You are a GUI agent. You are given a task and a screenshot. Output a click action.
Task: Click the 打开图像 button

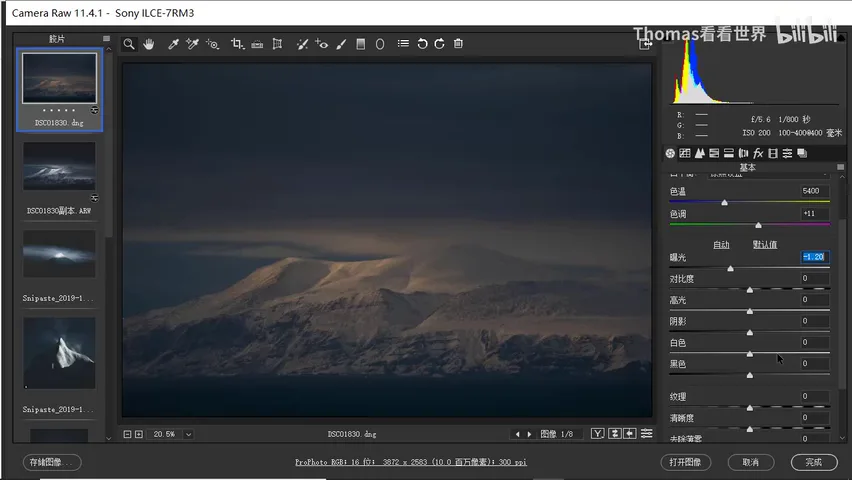tap(685, 462)
